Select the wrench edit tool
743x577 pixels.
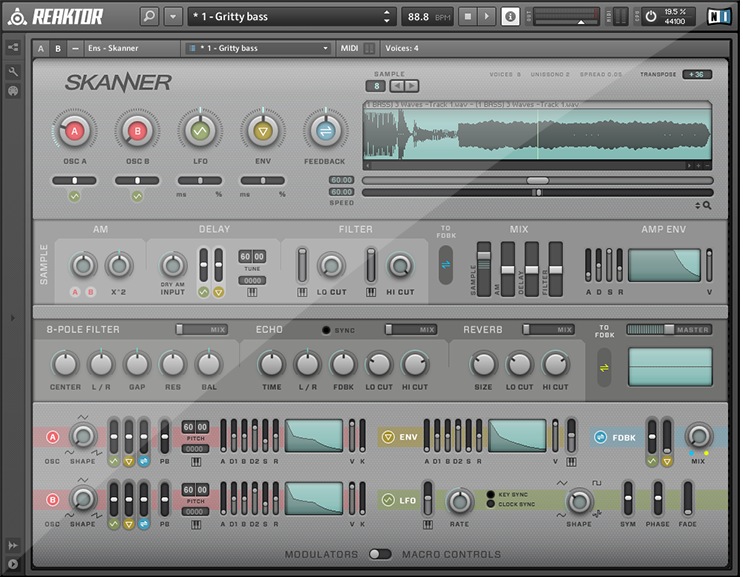tap(13, 72)
